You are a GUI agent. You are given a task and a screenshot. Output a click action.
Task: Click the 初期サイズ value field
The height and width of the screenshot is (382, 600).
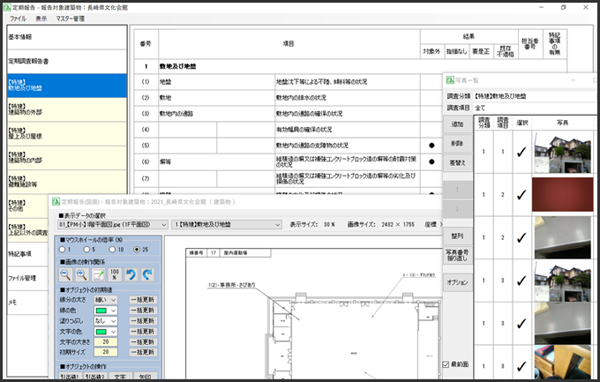[106, 352]
